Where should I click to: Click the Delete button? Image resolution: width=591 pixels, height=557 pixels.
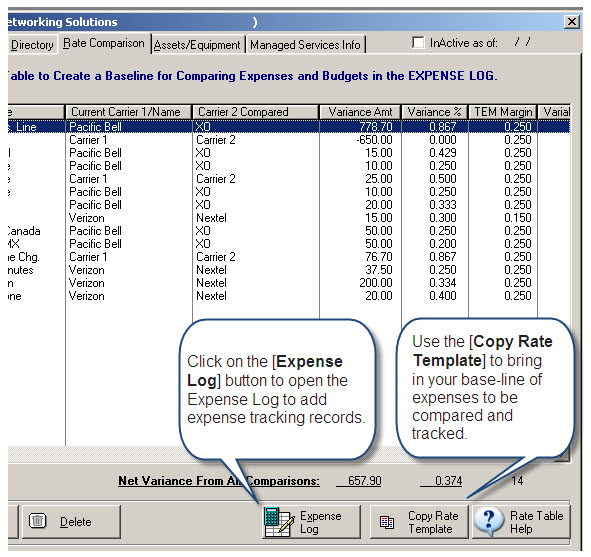(71, 522)
